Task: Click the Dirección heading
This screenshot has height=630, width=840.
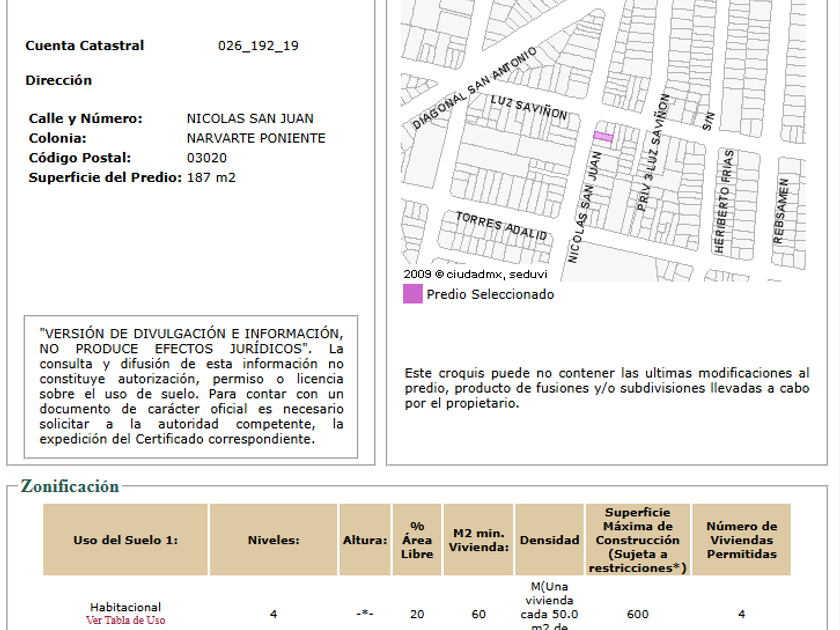Action: 58,80
